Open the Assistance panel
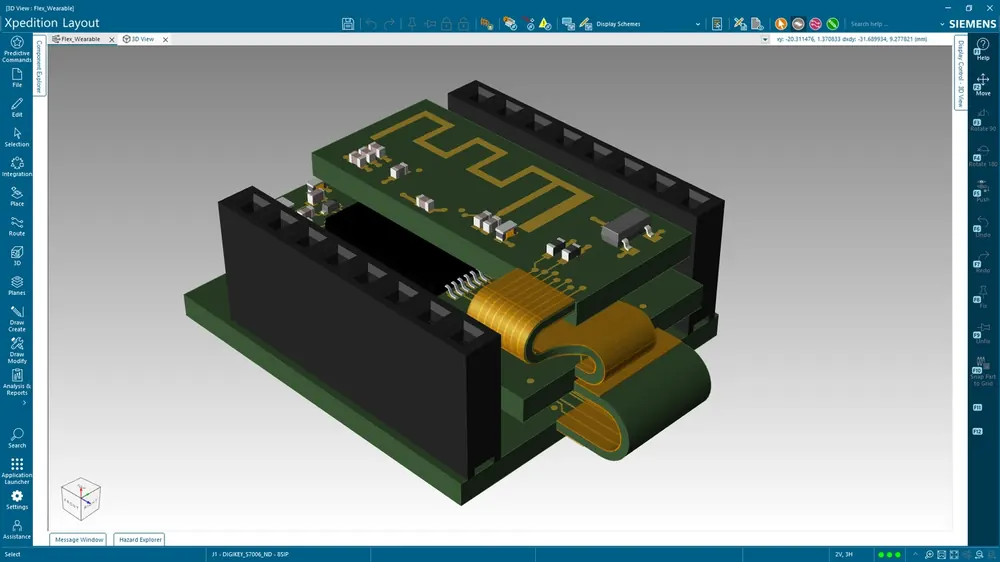The height and width of the screenshot is (562, 1000). 17,529
